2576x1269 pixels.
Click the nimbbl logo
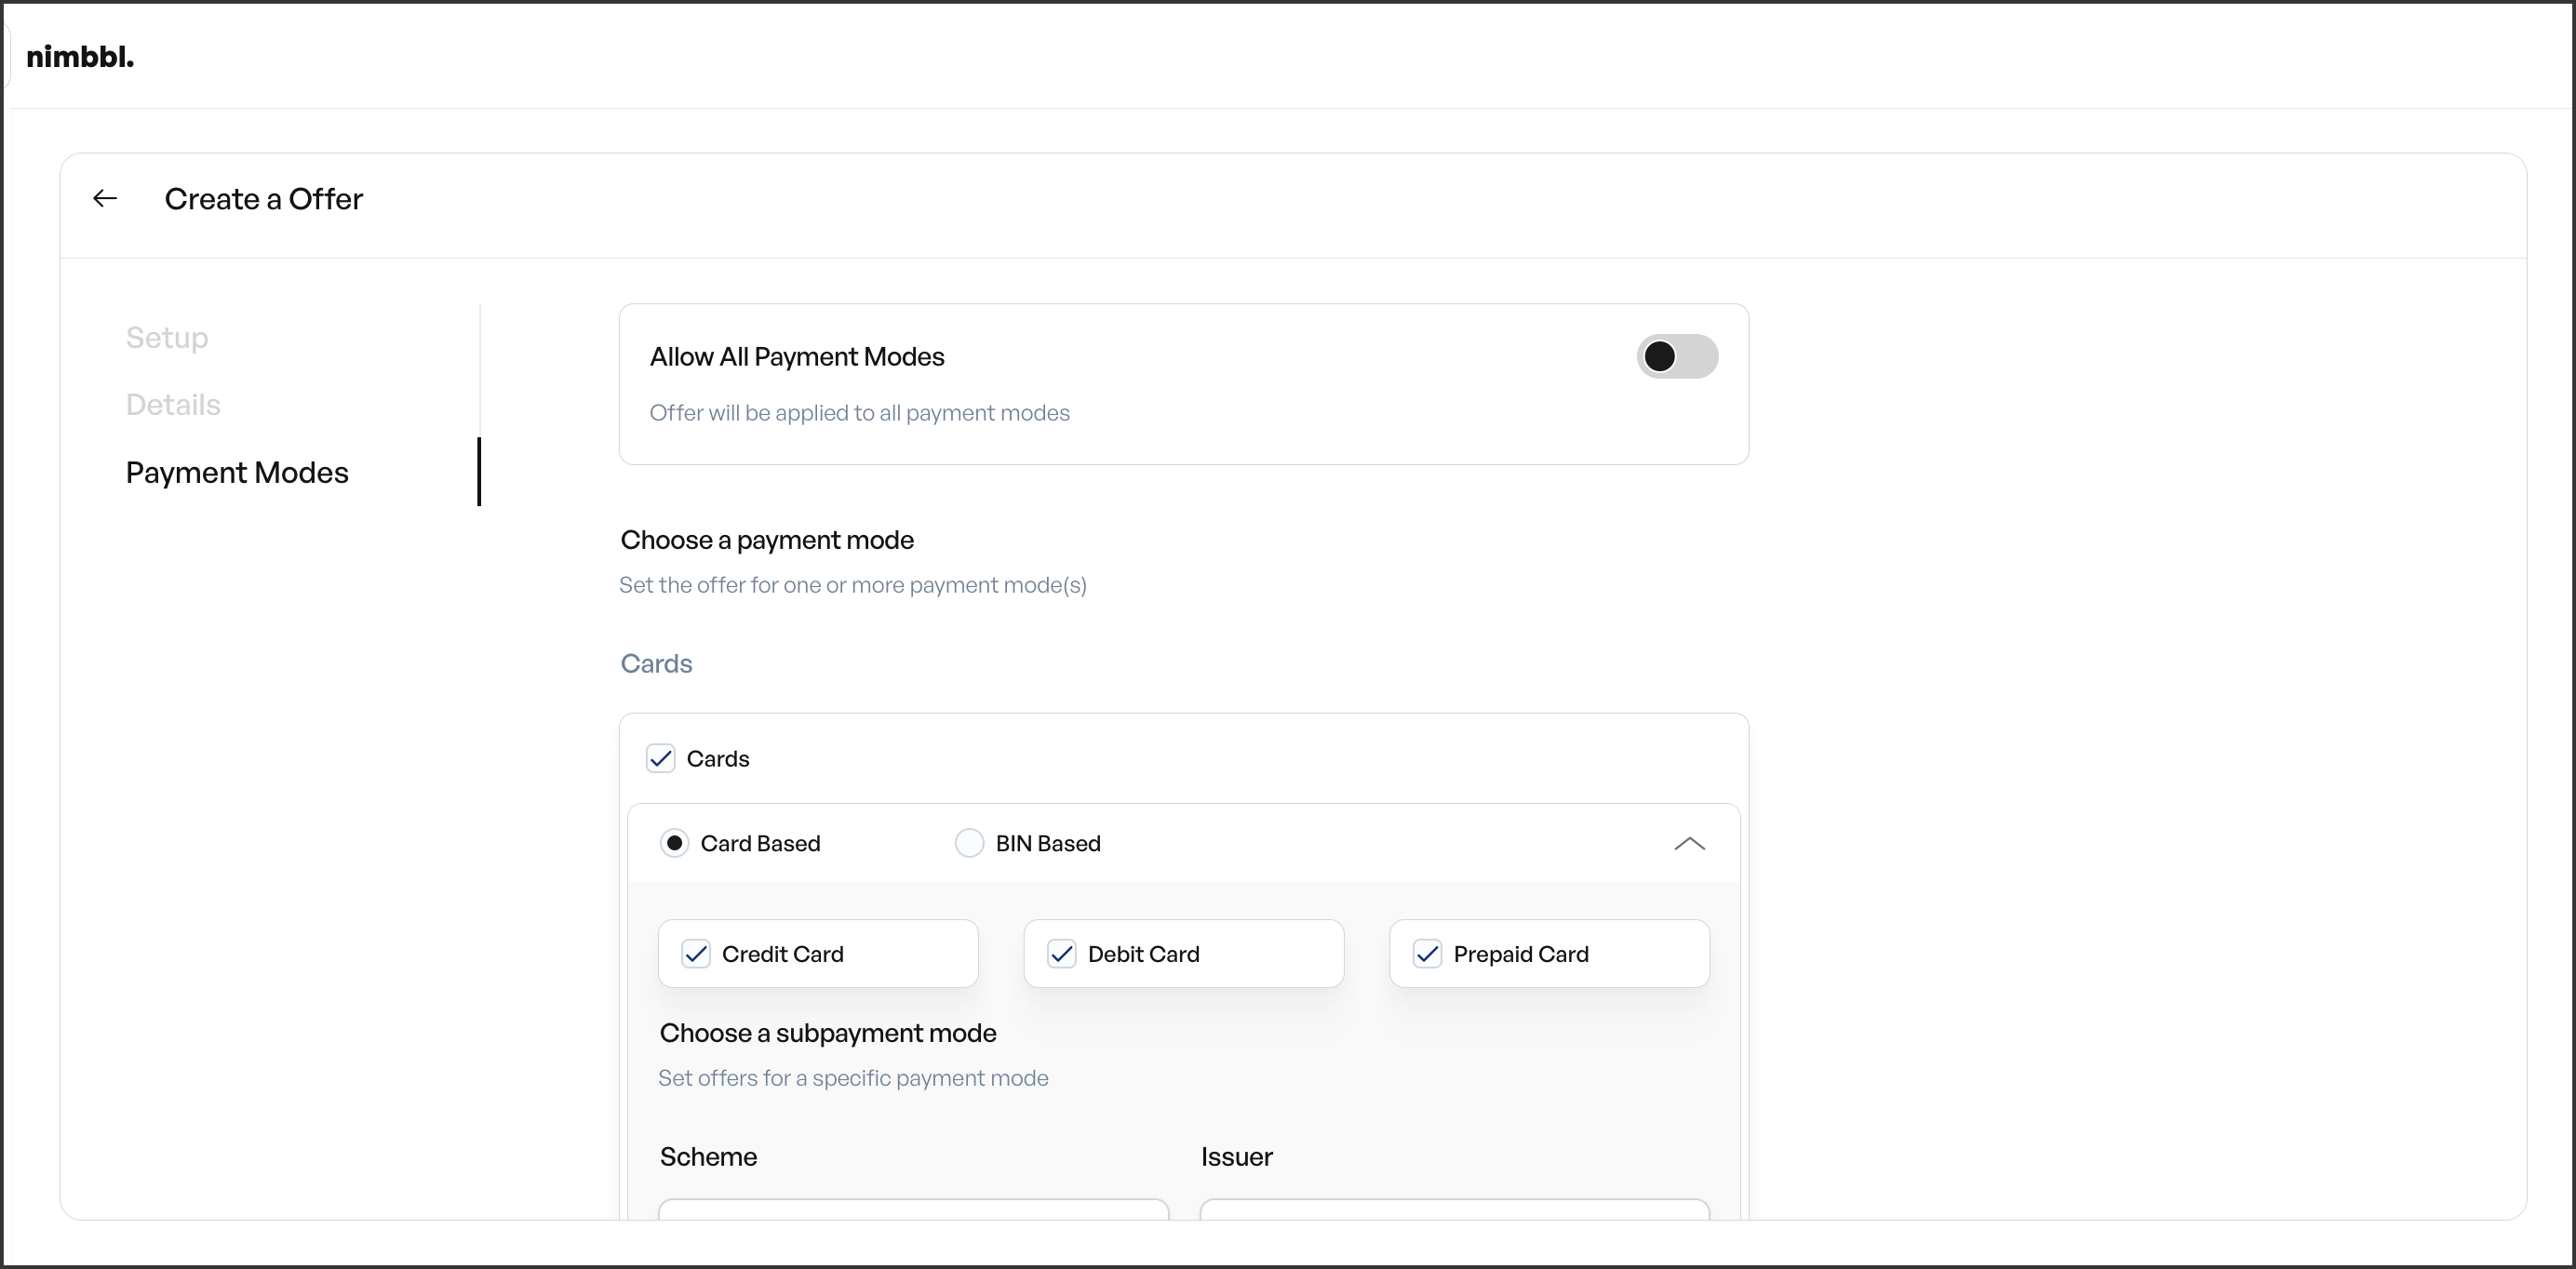(x=80, y=56)
